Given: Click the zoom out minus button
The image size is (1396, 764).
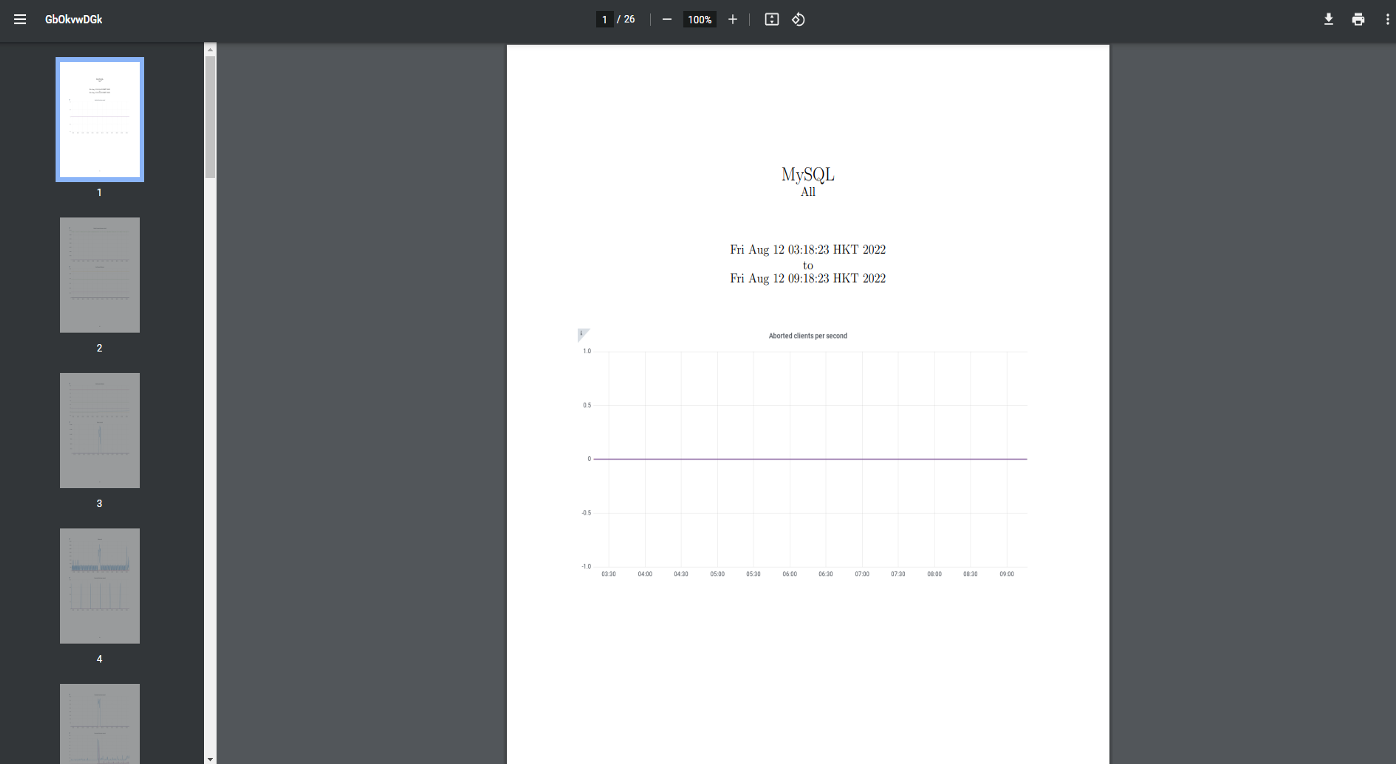Looking at the screenshot, I should (667, 19).
